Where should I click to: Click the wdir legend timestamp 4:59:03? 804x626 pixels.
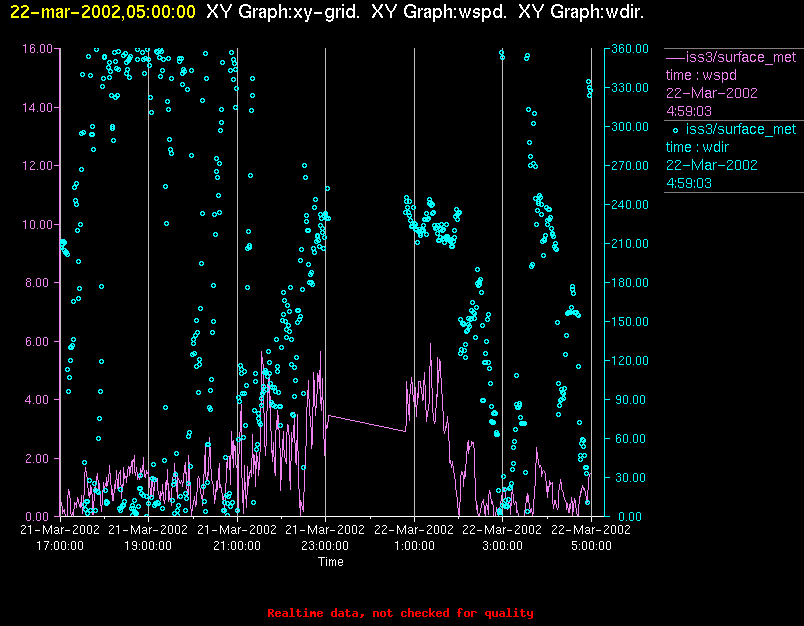pos(689,183)
